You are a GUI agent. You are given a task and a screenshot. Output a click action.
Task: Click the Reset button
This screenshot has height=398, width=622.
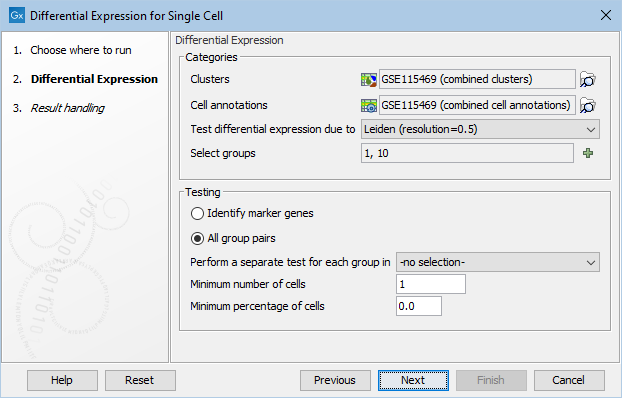pyautogui.click(x=140, y=380)
